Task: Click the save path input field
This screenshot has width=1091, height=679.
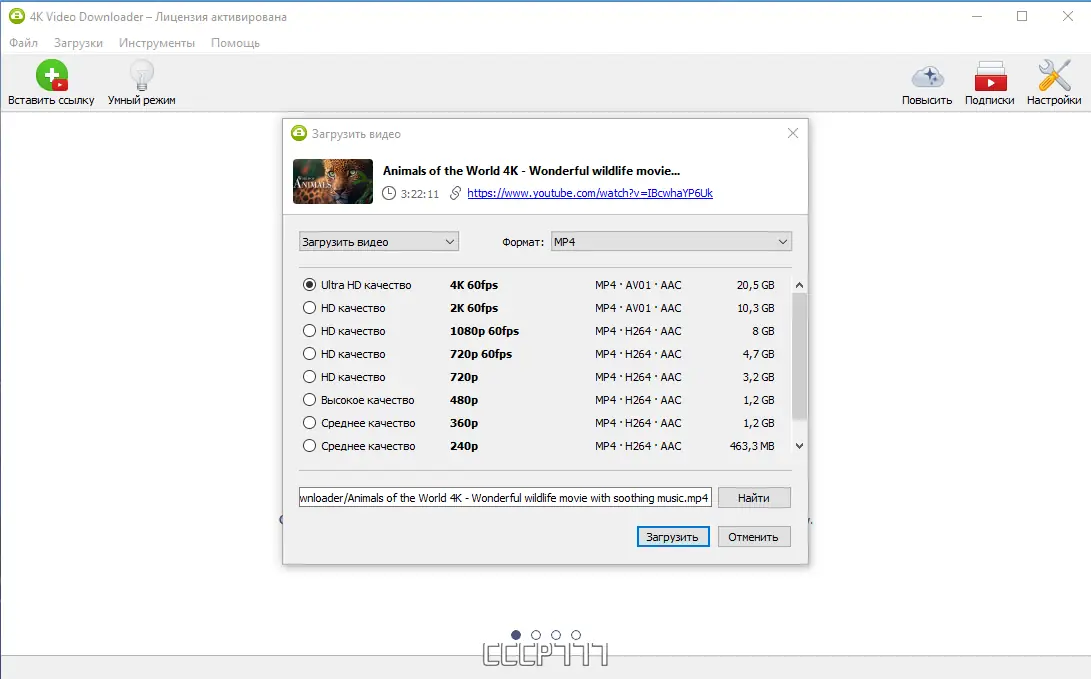Action: pyautogui.click(x=505, y=497)
